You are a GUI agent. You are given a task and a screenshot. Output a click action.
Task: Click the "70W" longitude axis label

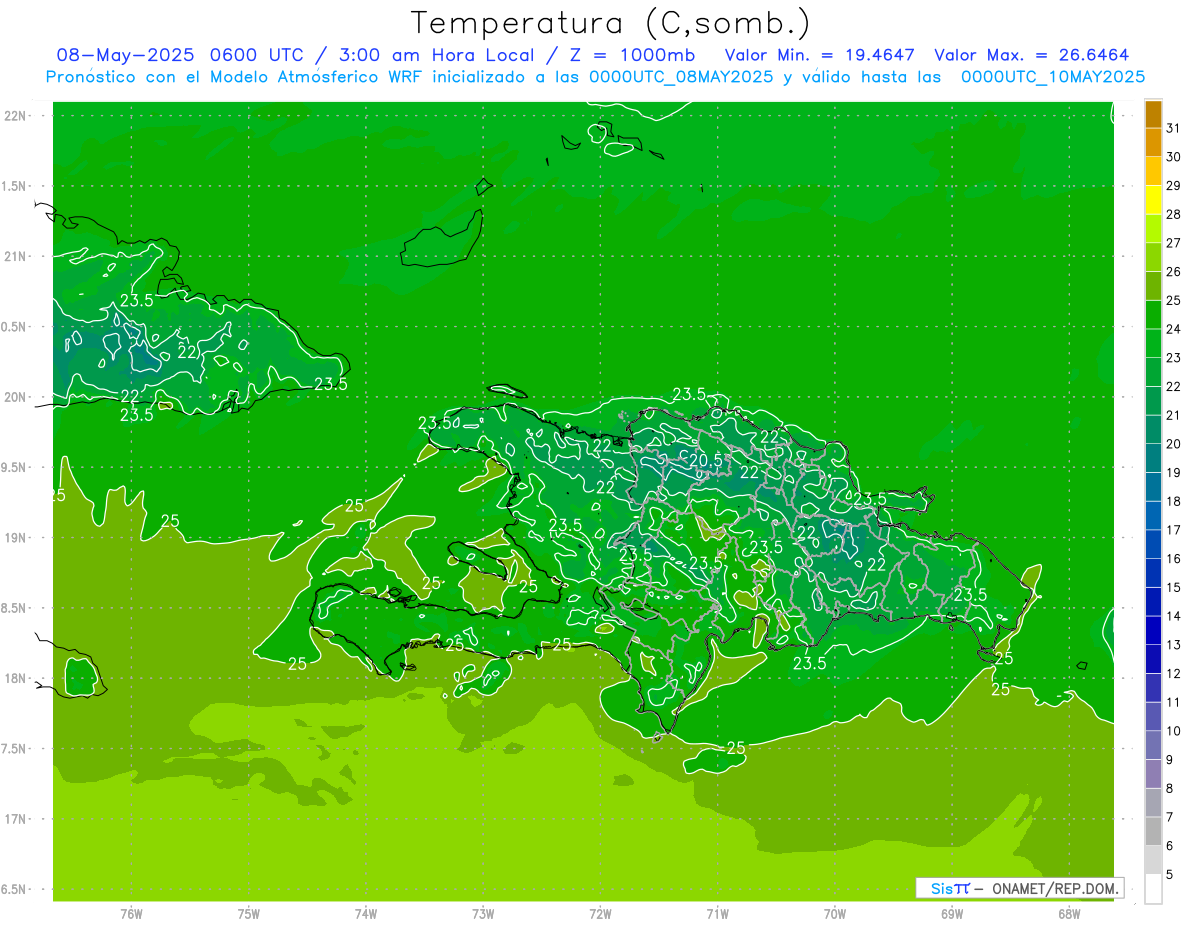835,913
